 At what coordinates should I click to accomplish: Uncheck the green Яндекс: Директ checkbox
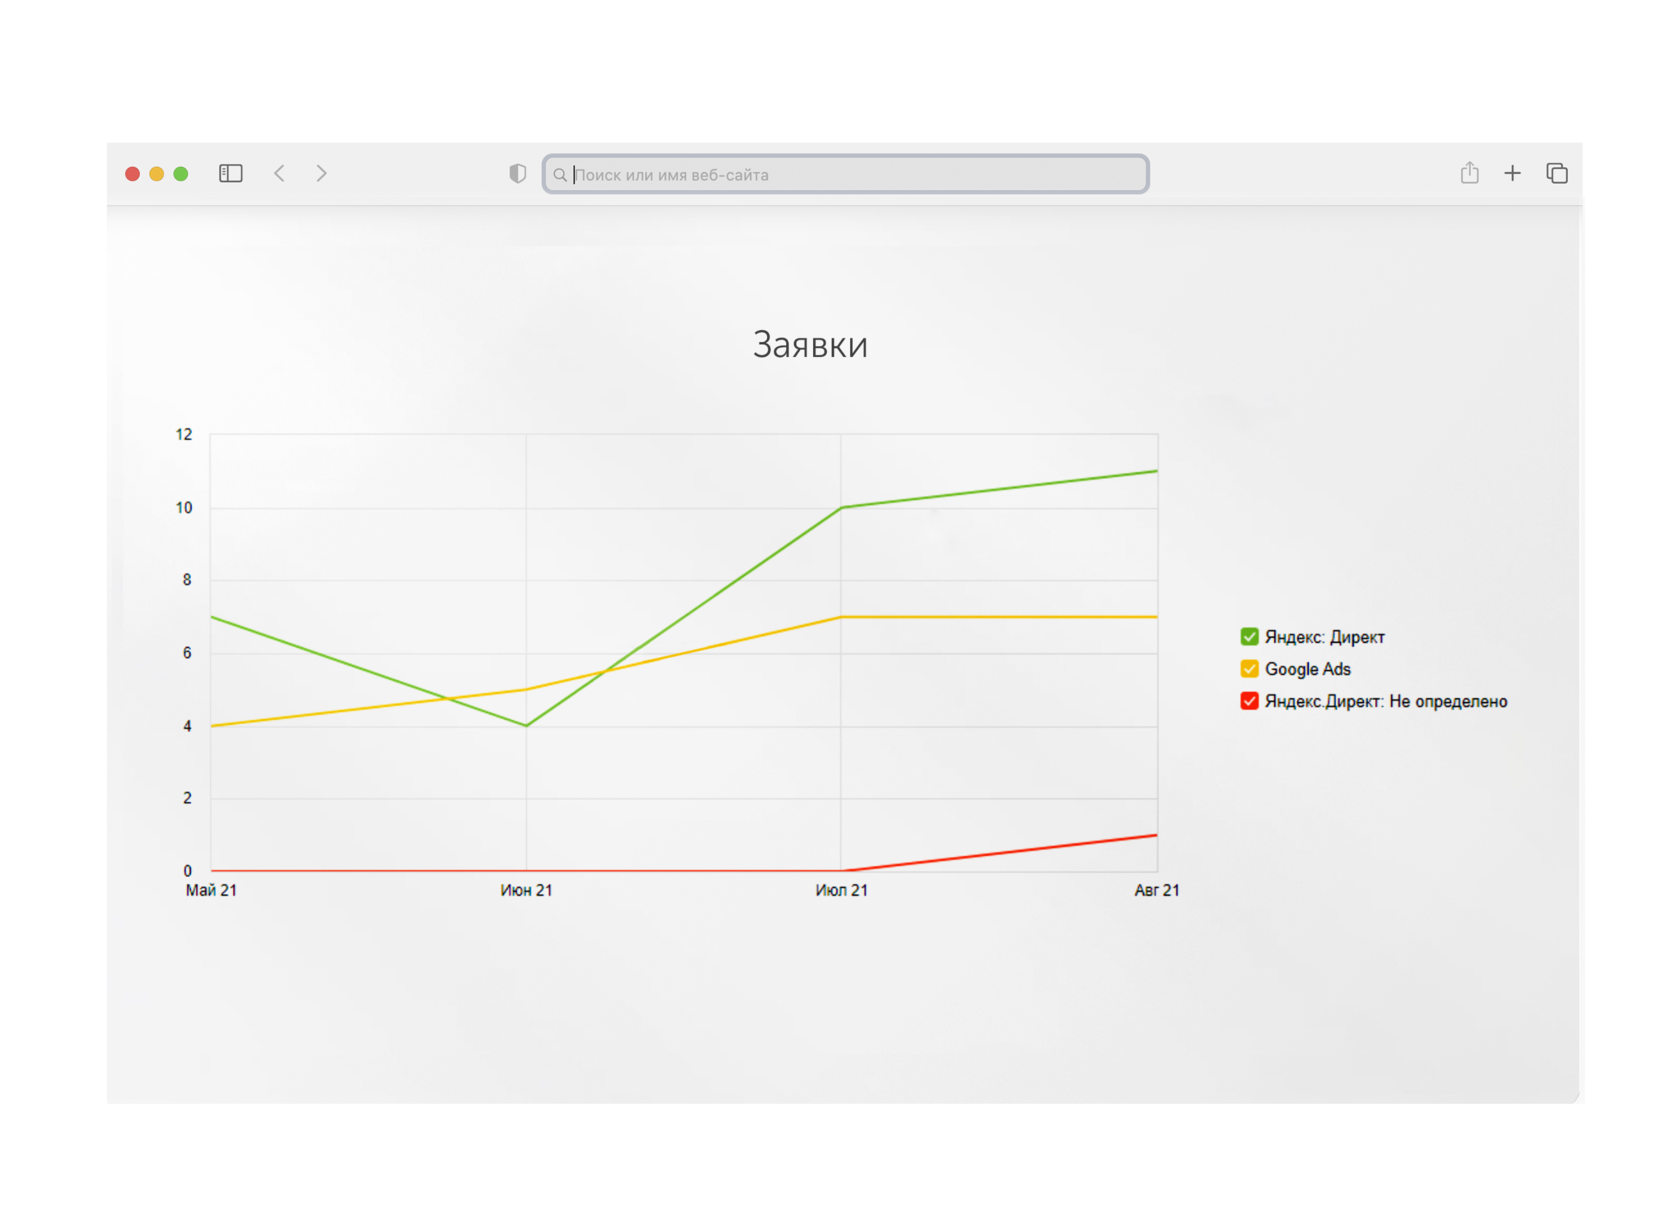click(x=1249, y=637)
